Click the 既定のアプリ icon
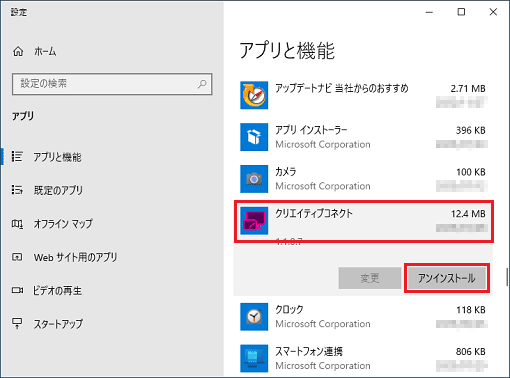 tap(17, 190)
